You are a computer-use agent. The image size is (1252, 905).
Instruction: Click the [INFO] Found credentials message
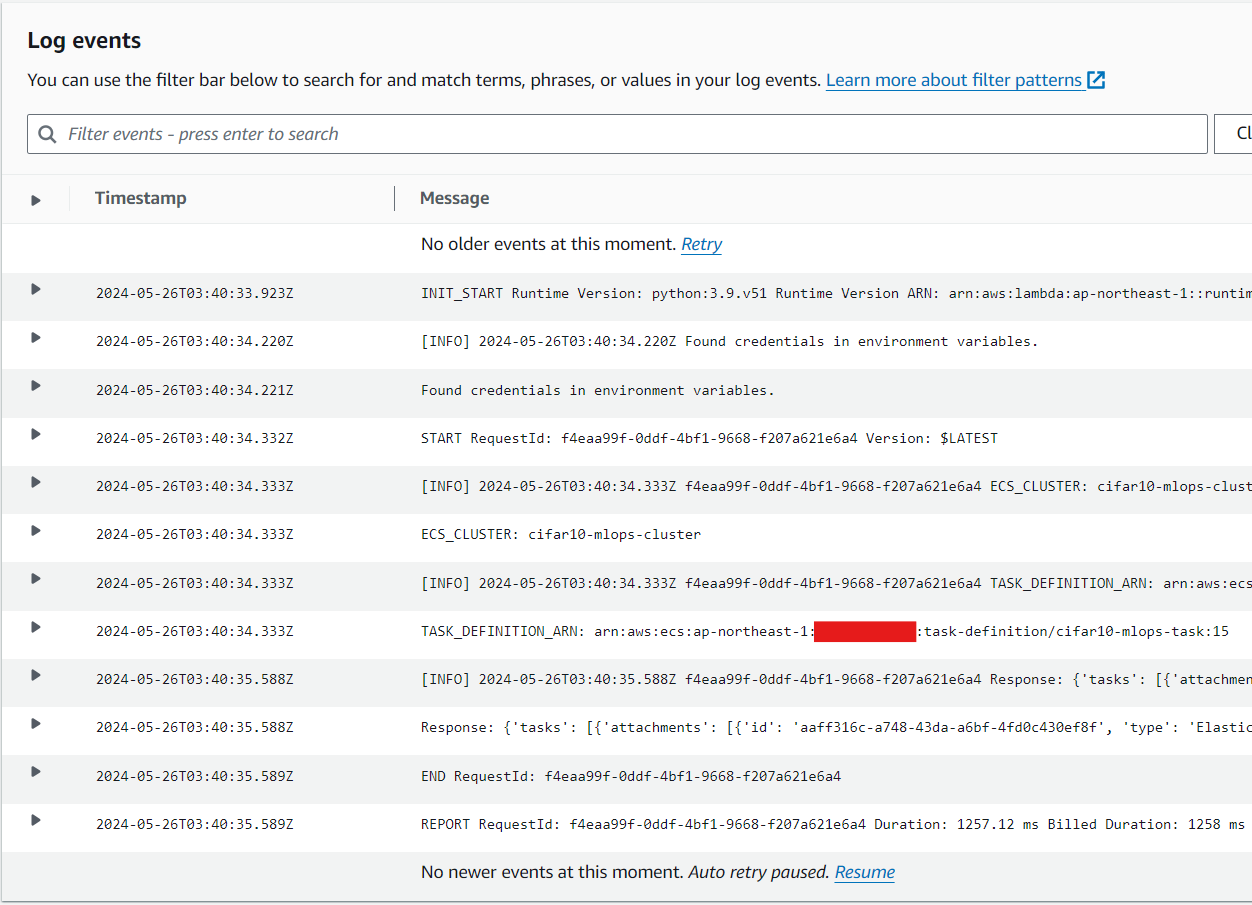[x=730, y=341]
